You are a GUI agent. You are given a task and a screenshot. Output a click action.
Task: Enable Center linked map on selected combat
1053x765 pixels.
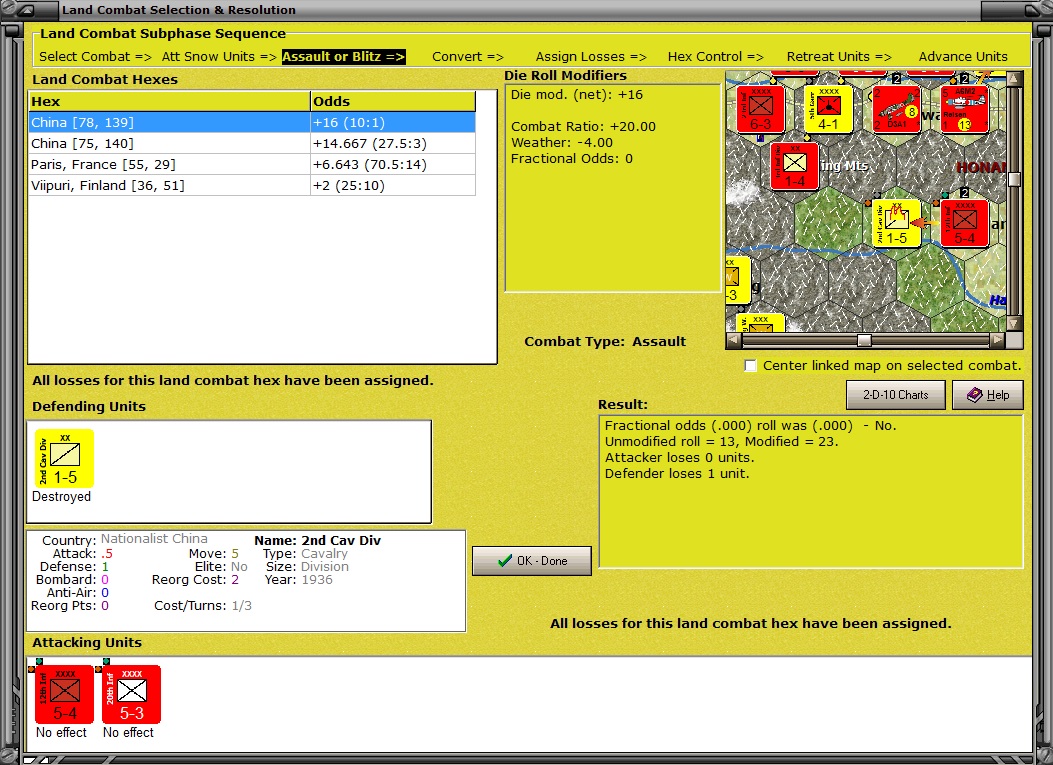pos(750,365)
